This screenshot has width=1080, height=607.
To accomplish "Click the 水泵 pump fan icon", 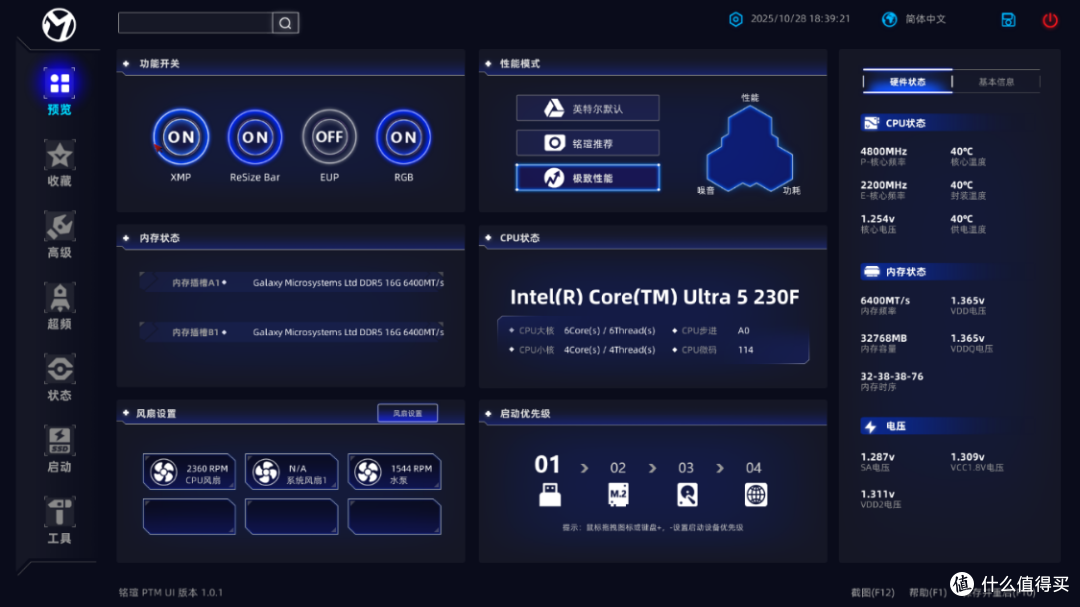I will (x=368, y=472).
